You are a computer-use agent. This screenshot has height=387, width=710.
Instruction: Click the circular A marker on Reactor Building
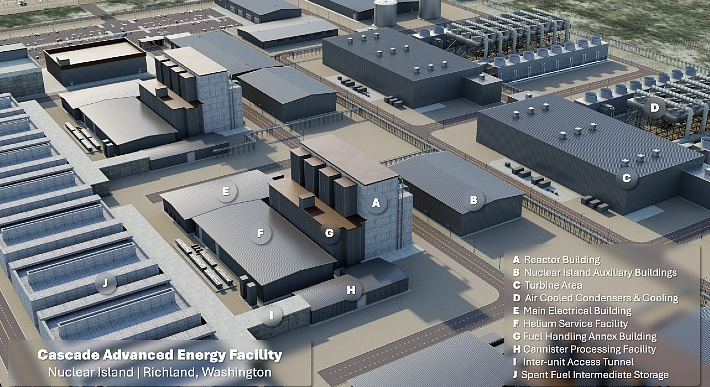[376, 203]
